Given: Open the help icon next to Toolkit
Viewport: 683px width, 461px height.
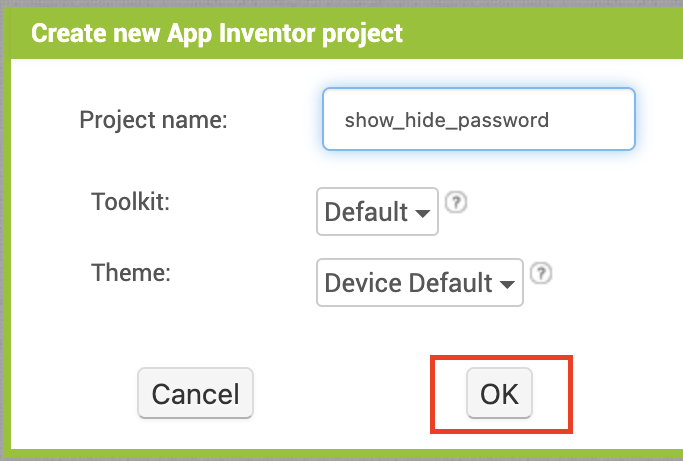Looking at the screenshot, I should click(x=456, y=203).
